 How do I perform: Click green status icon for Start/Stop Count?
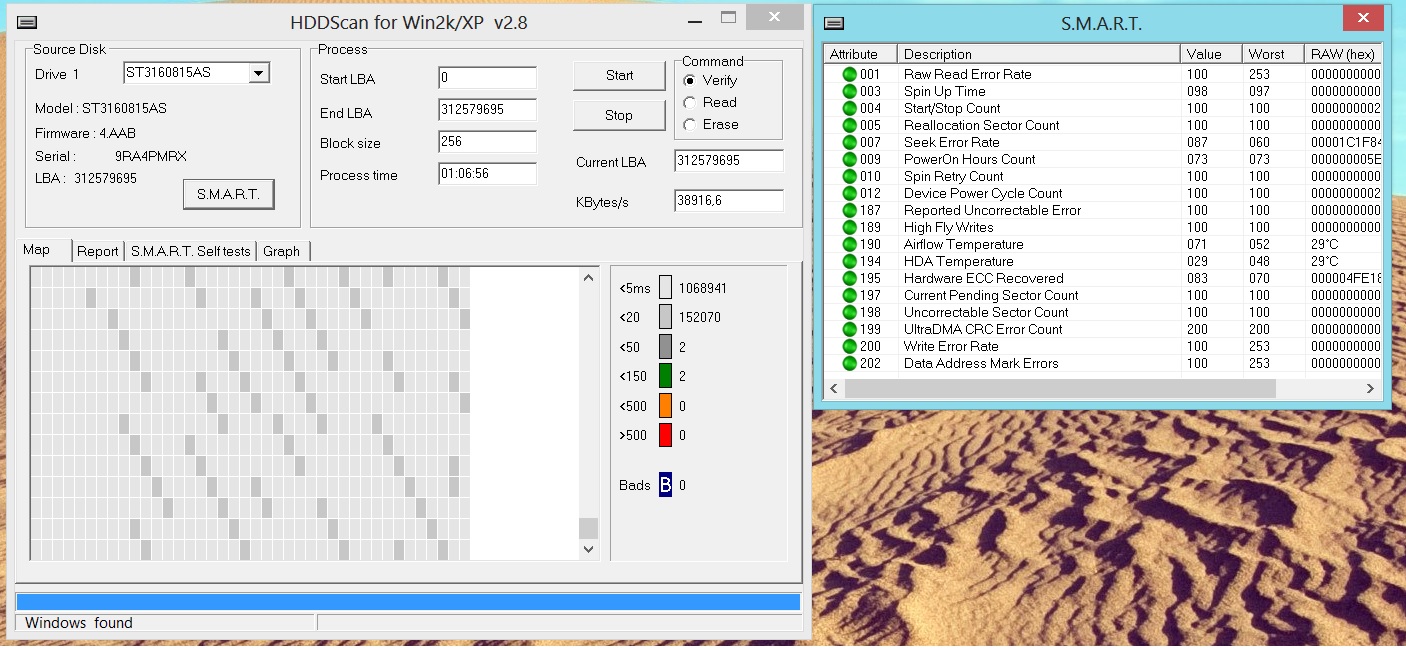pyautogui.click(x=849, y=108)
